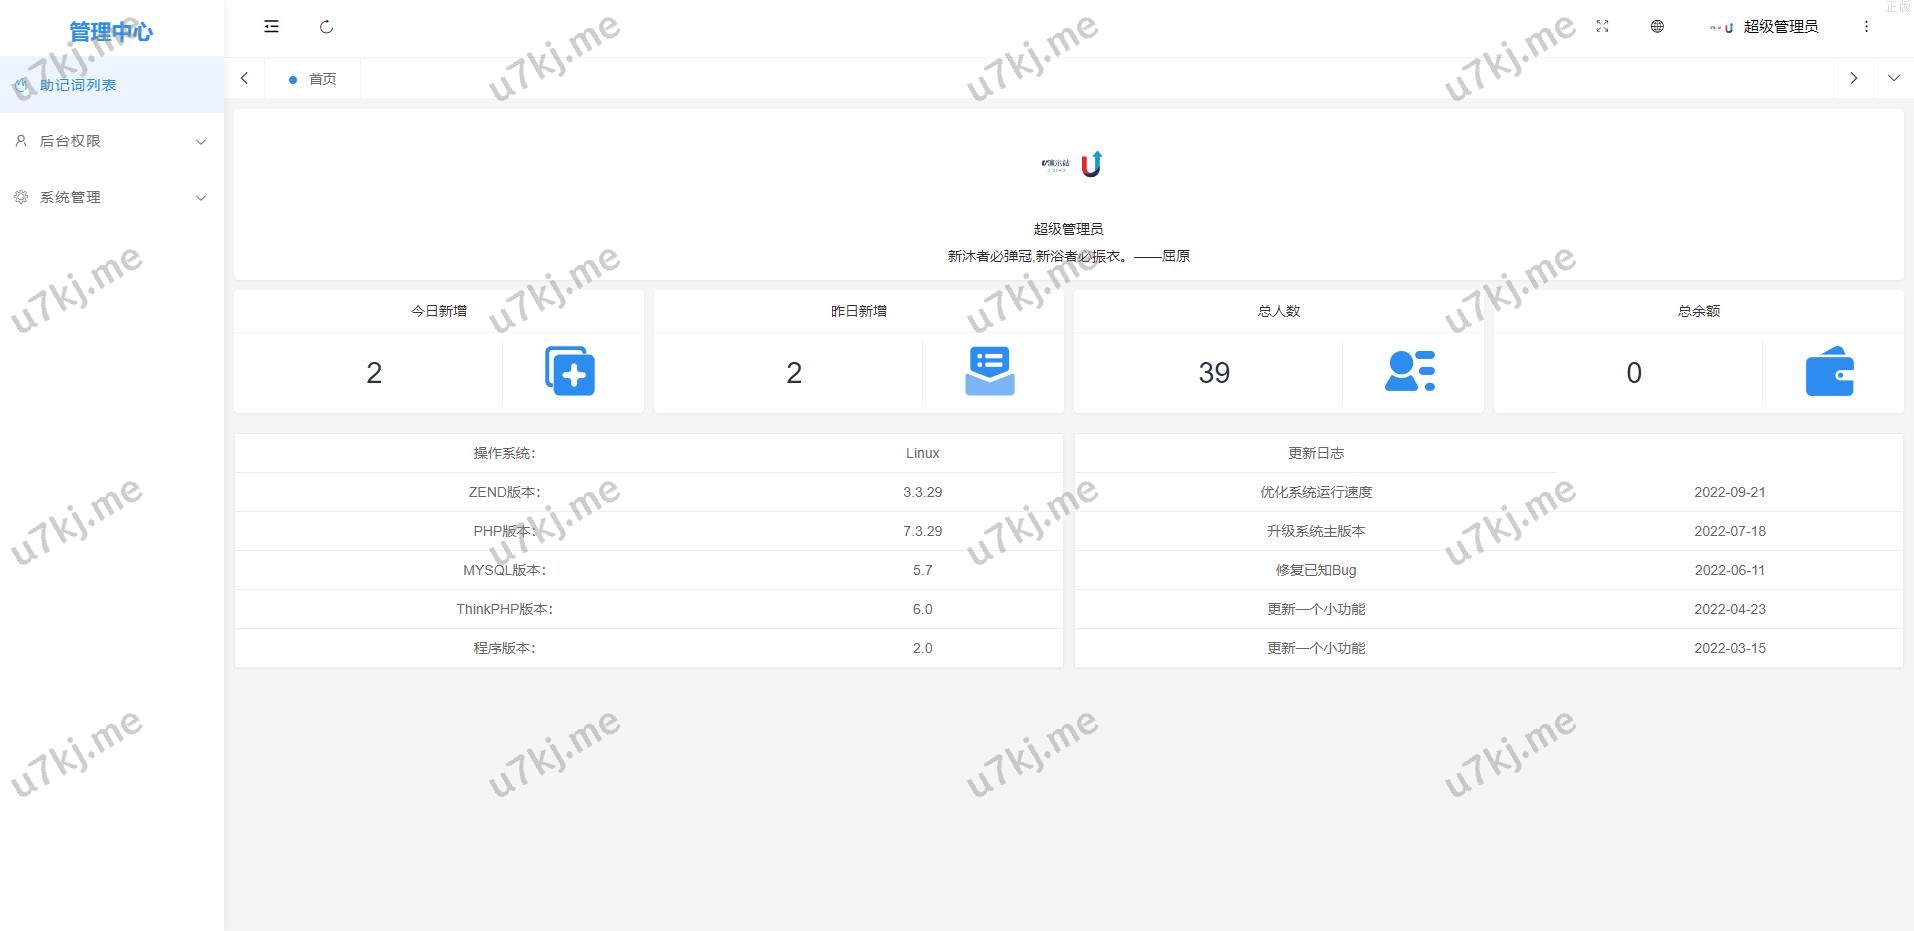Click the 管理中心 logo title
This screenshot has height=931, width=1914.
click(x=110, y=32)
